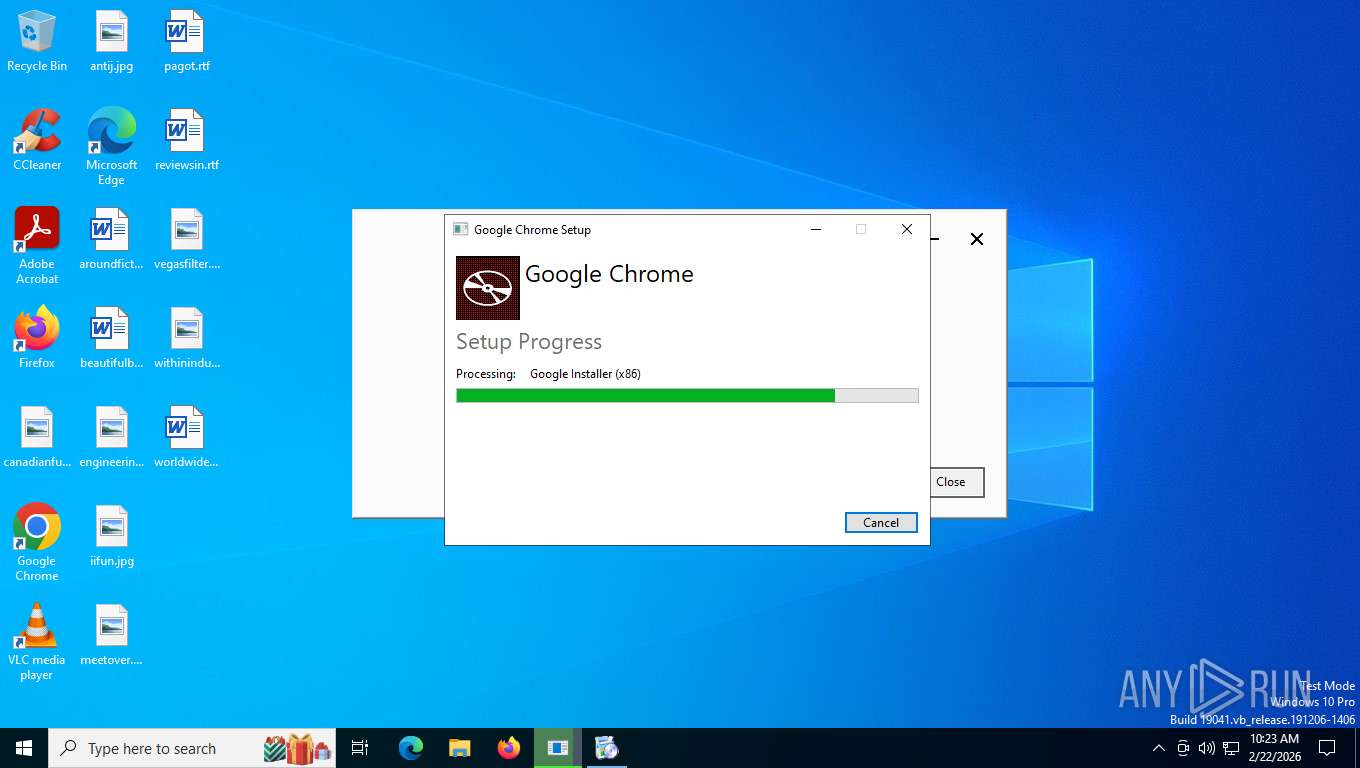Select the iifun.jpg desktop file

(x=112, y=537)
